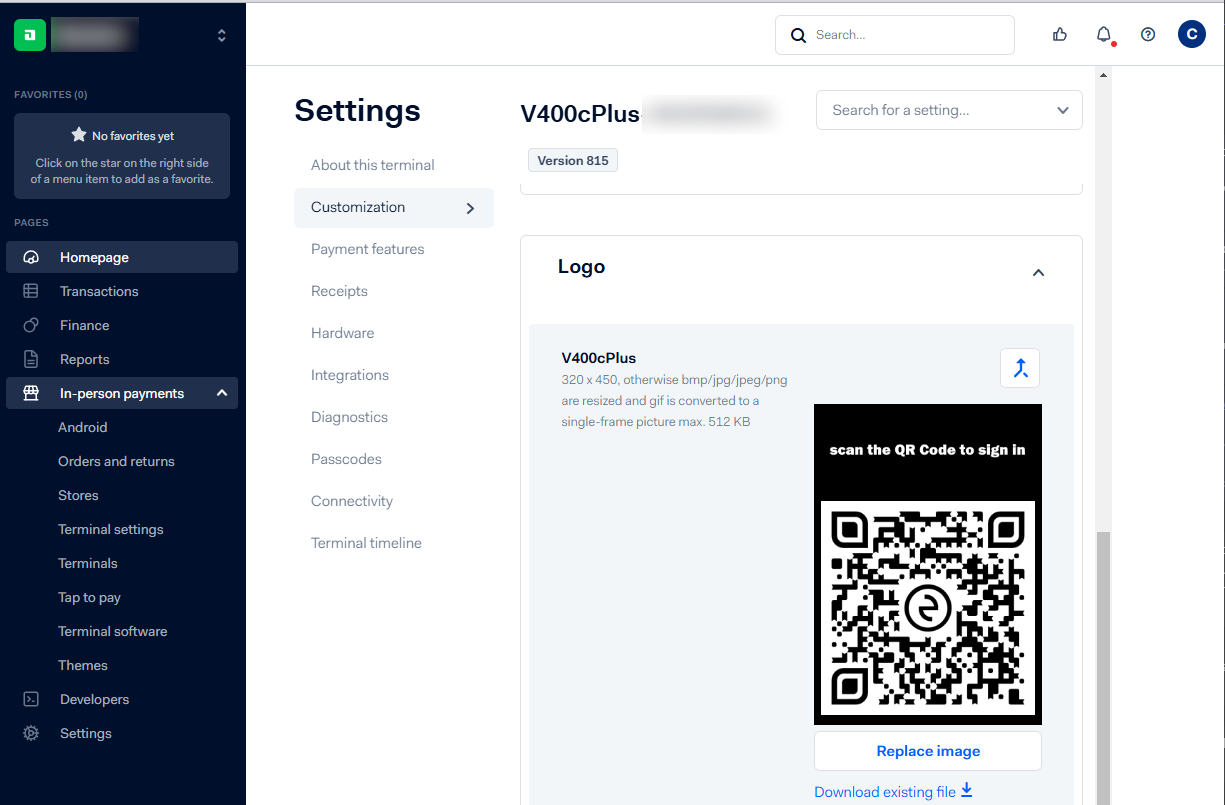Open Terminal settings in sidebar

point(111,529)
